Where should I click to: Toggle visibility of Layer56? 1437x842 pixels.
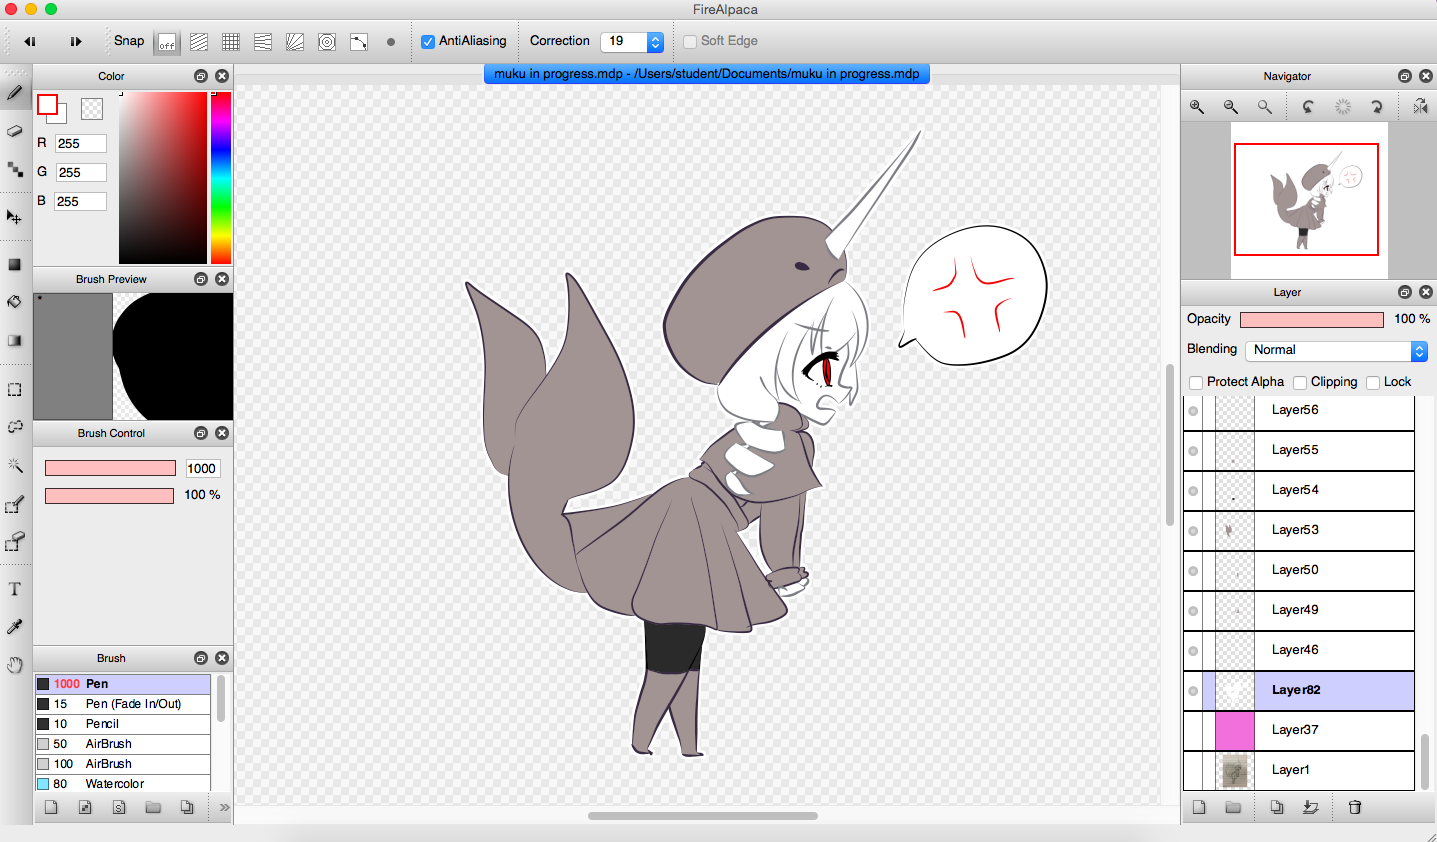click(x=1193, y=411)
